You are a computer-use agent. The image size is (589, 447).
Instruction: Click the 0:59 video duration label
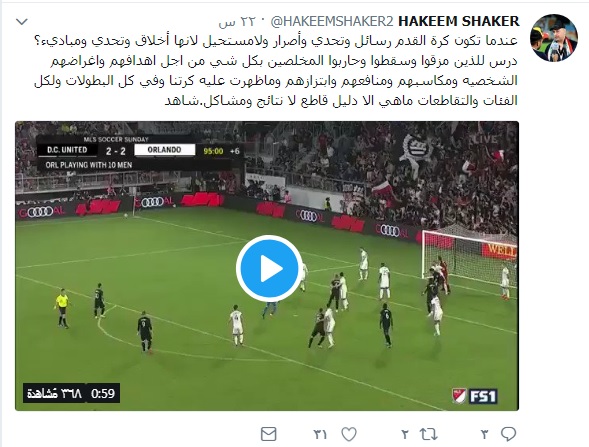click(103, 393)
